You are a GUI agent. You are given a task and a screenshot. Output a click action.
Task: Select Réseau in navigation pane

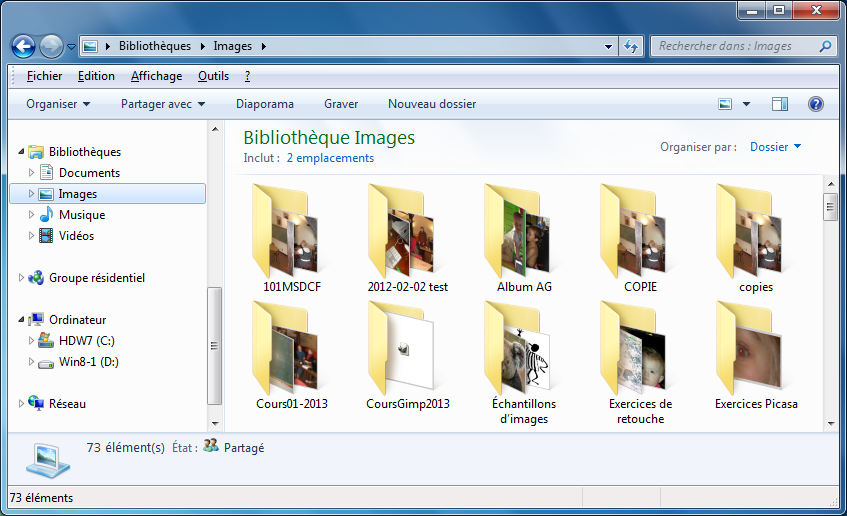(x=67, y=404)
